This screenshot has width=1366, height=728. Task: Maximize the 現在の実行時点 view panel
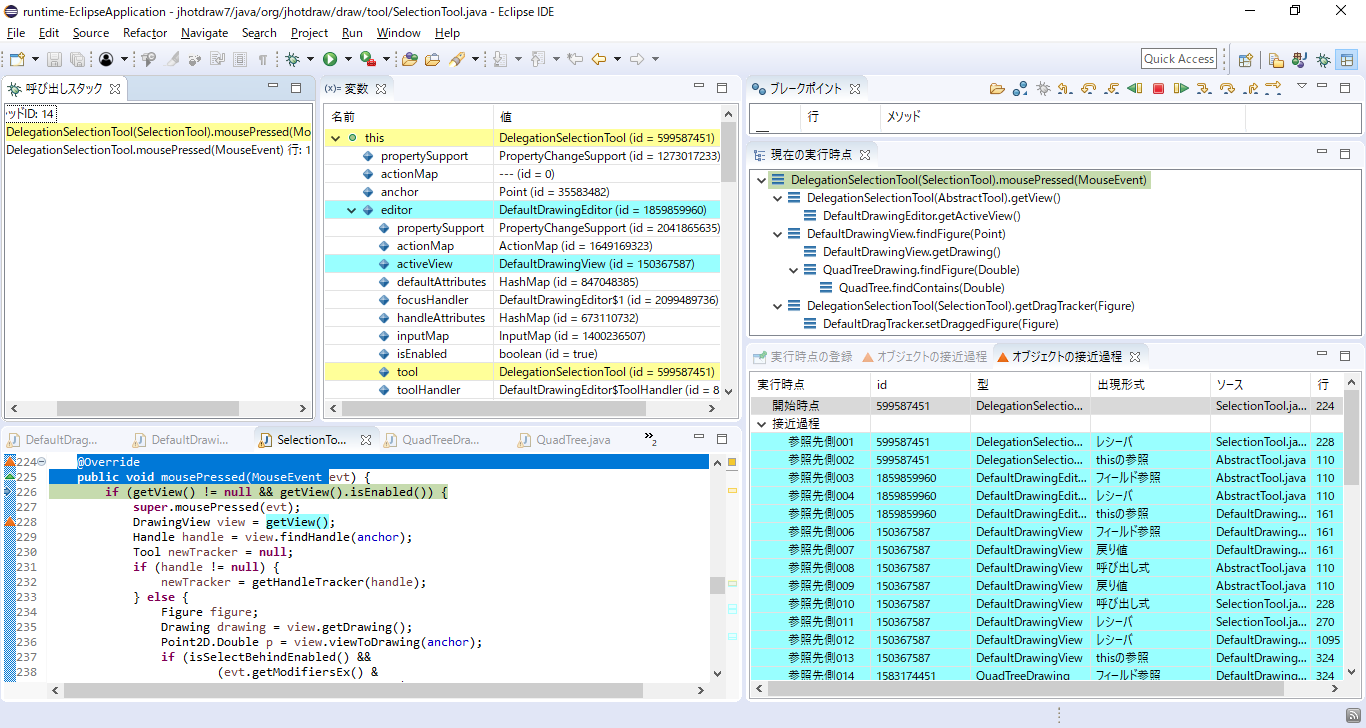coord(1345,153)
